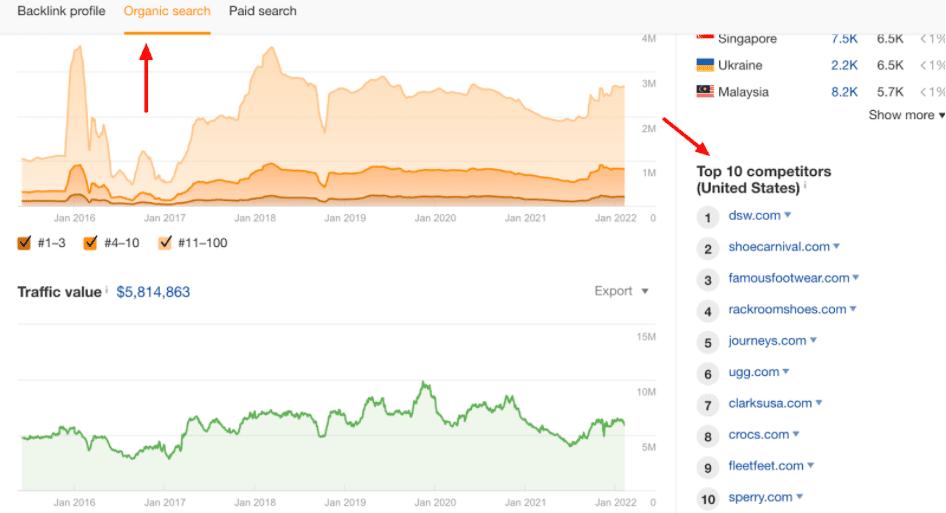Viewport: 946px width, 513px height.
Task: Switch to the Backlink profile tab
Action: (x=61, y=11)
